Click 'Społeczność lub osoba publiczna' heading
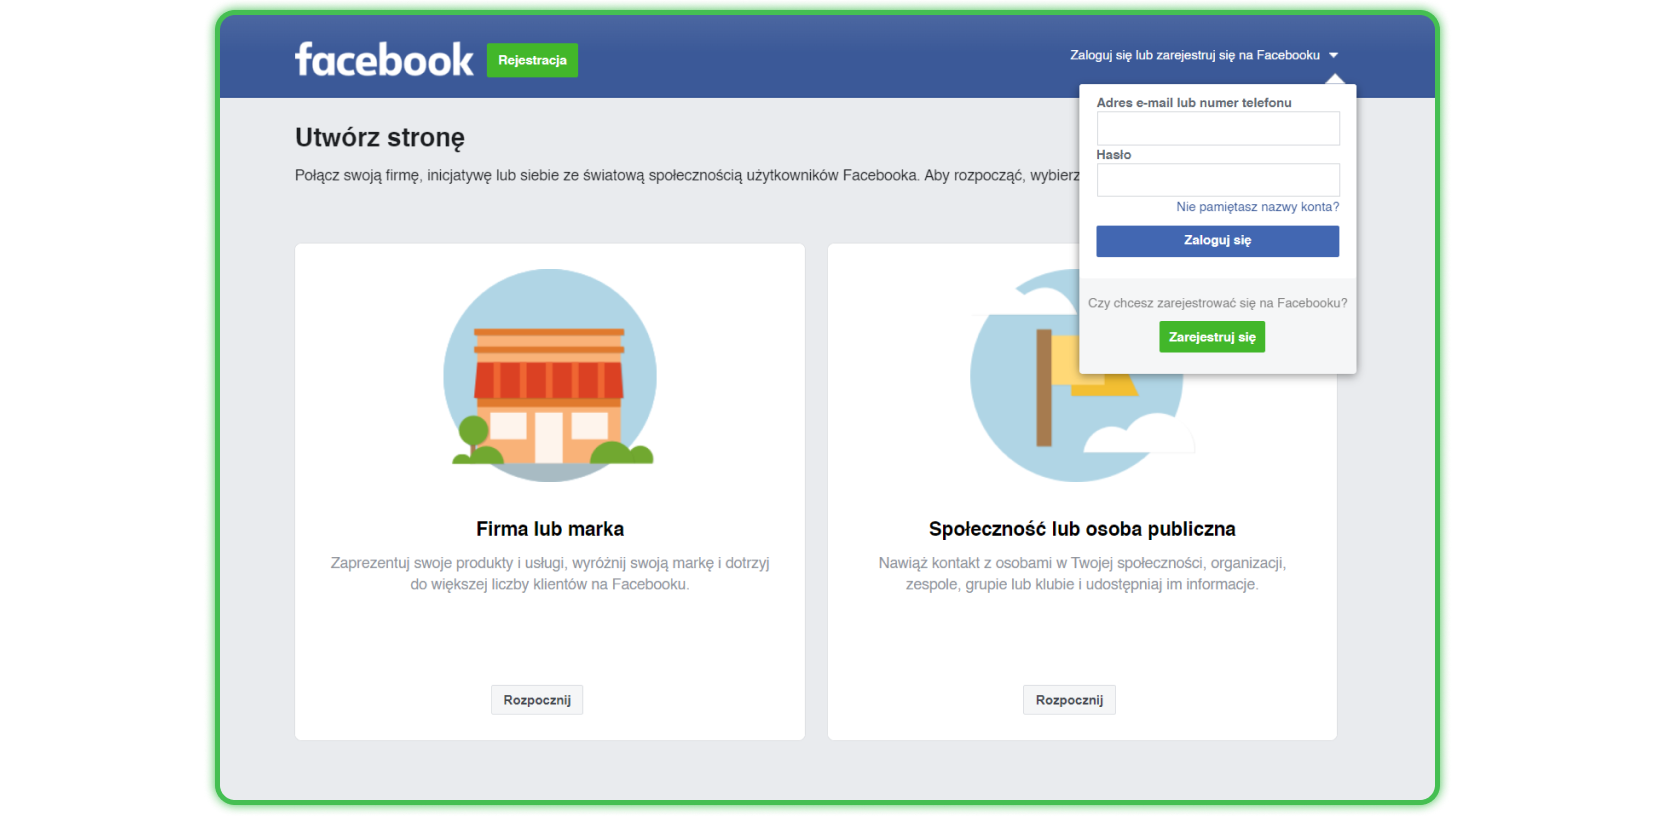1655x833 pixels. point(1082,529)
